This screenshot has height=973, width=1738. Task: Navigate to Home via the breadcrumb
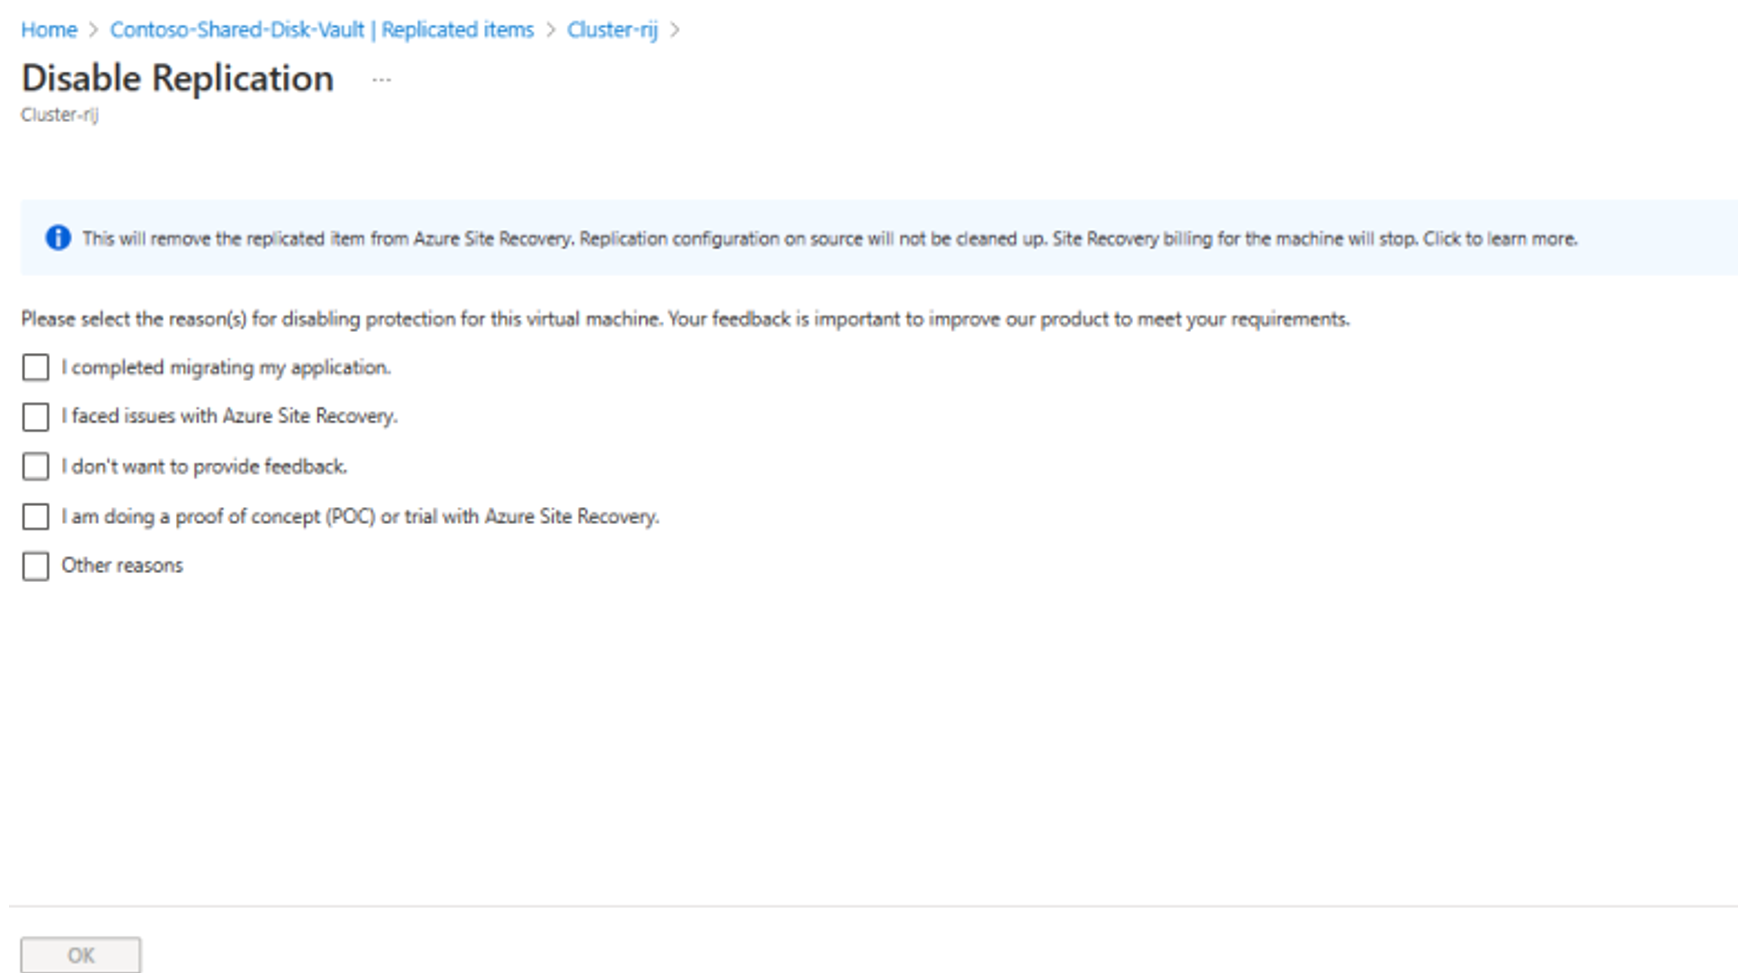(48, 30)
